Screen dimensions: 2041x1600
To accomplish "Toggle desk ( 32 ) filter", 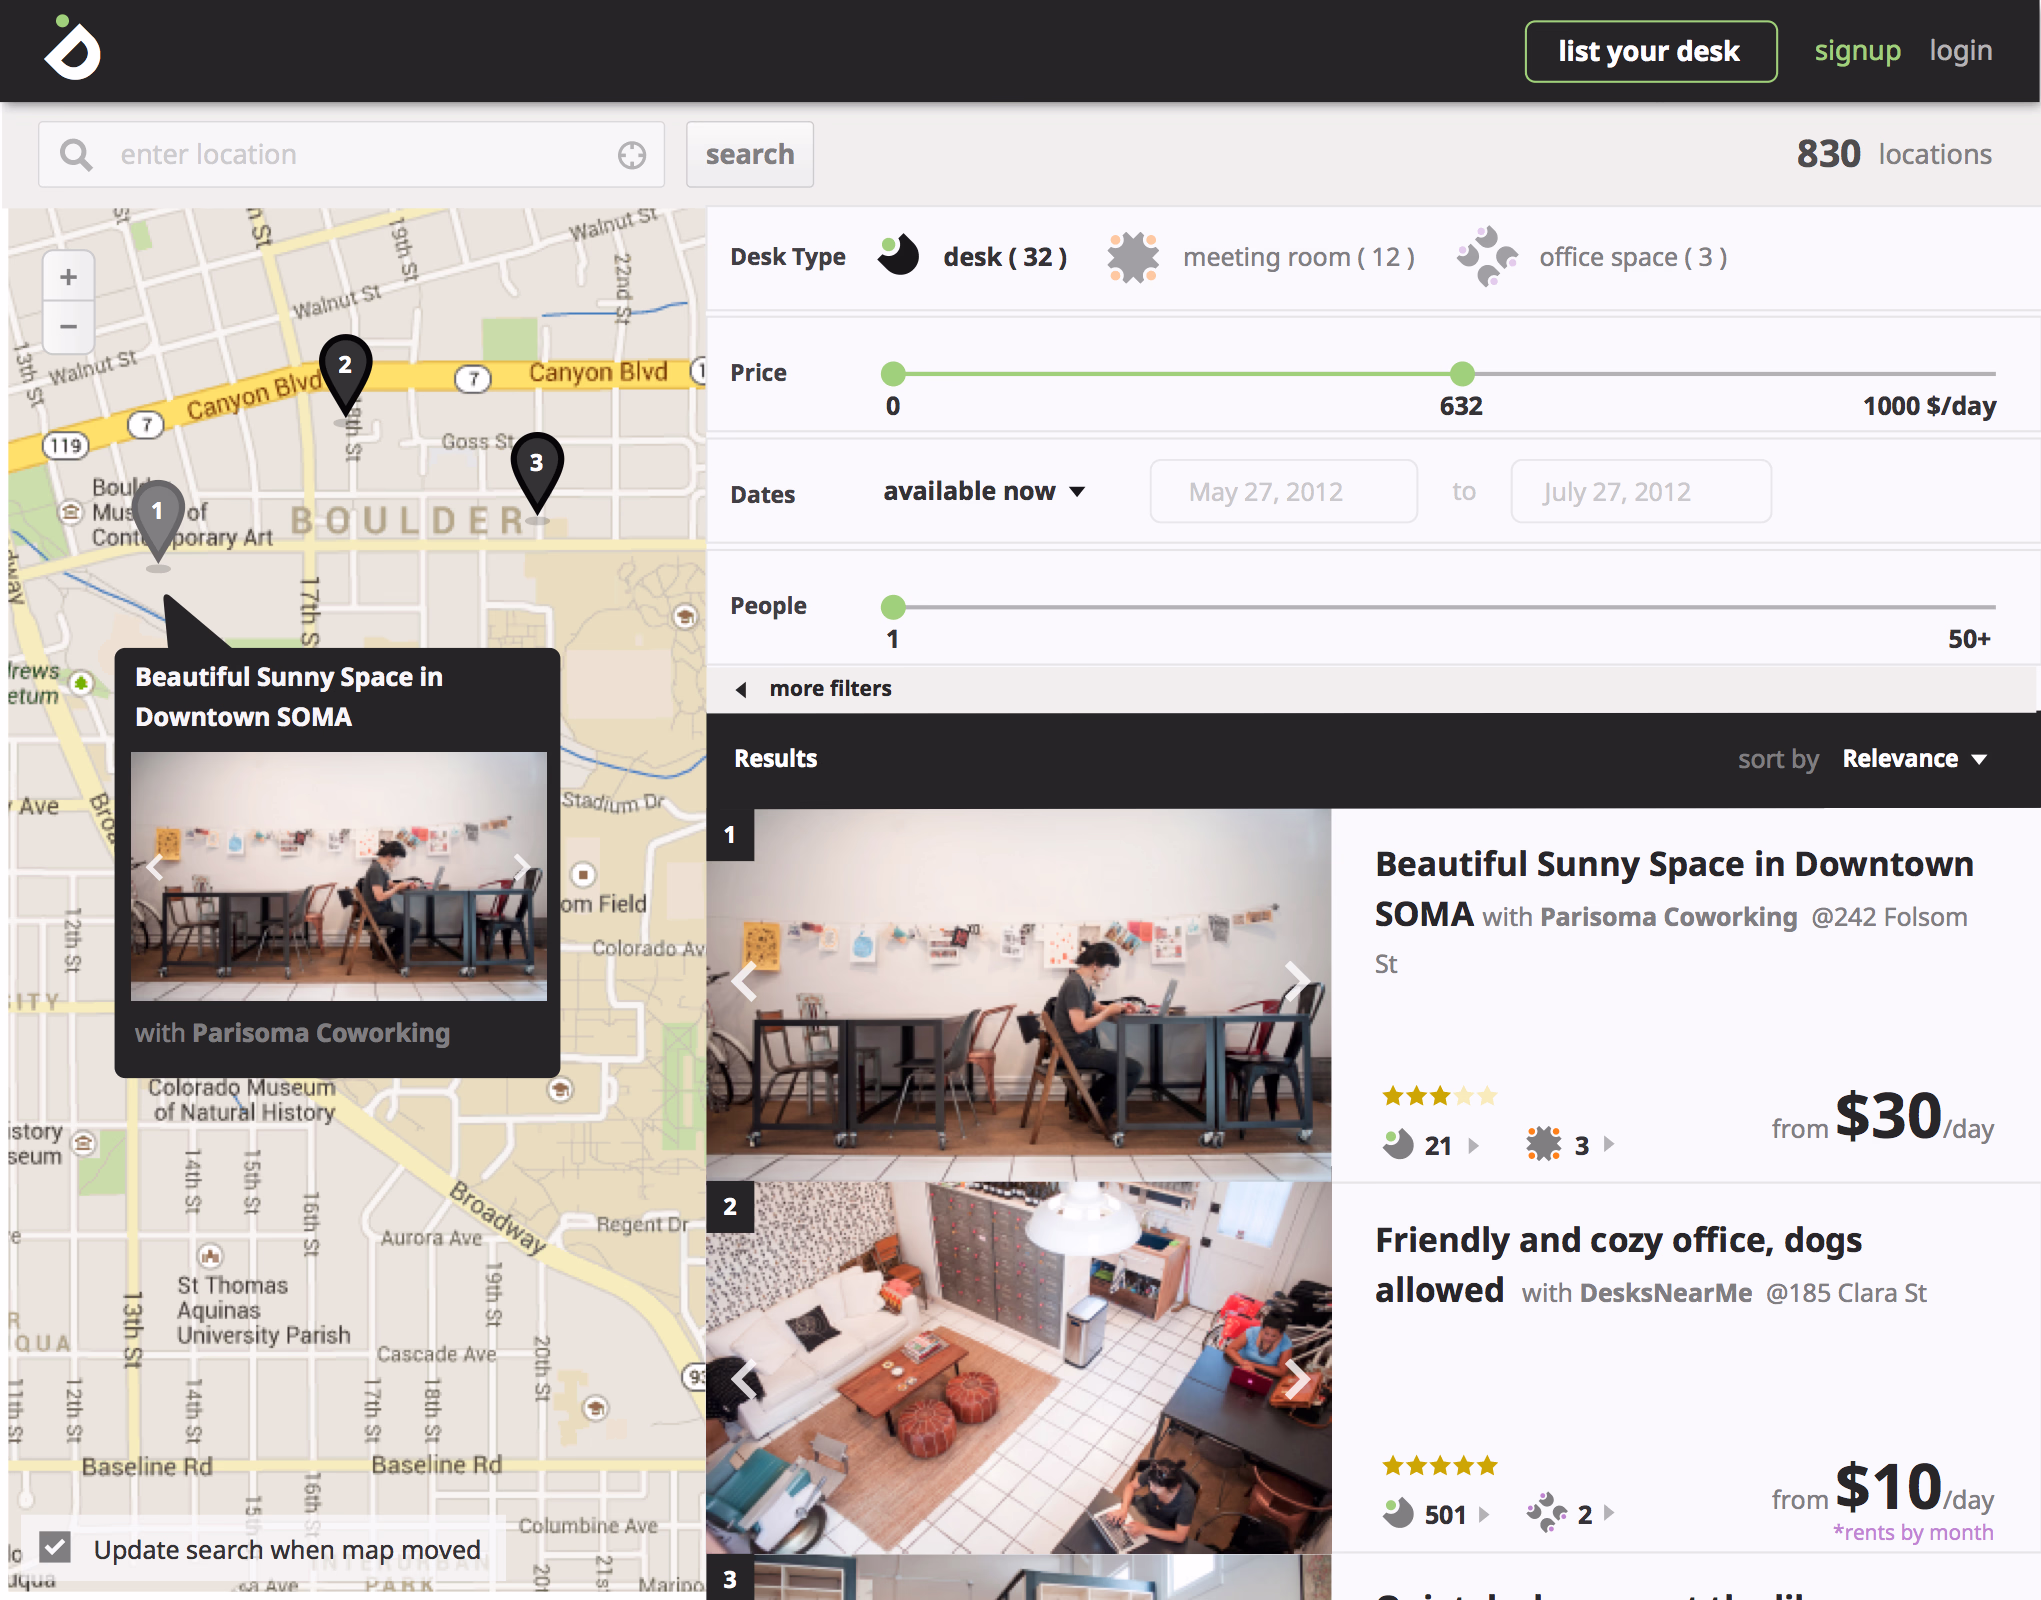I will pos(1004,258).
